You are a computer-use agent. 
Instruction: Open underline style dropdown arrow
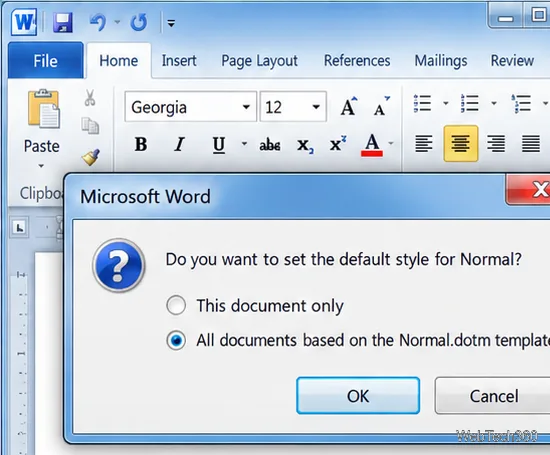pos(244,143)
